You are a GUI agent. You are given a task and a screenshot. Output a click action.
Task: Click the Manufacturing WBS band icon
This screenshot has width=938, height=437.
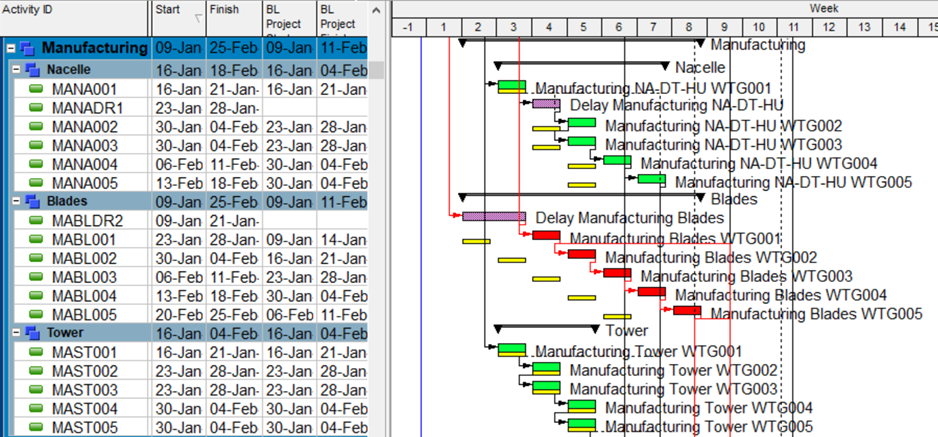tap(29, 48)
